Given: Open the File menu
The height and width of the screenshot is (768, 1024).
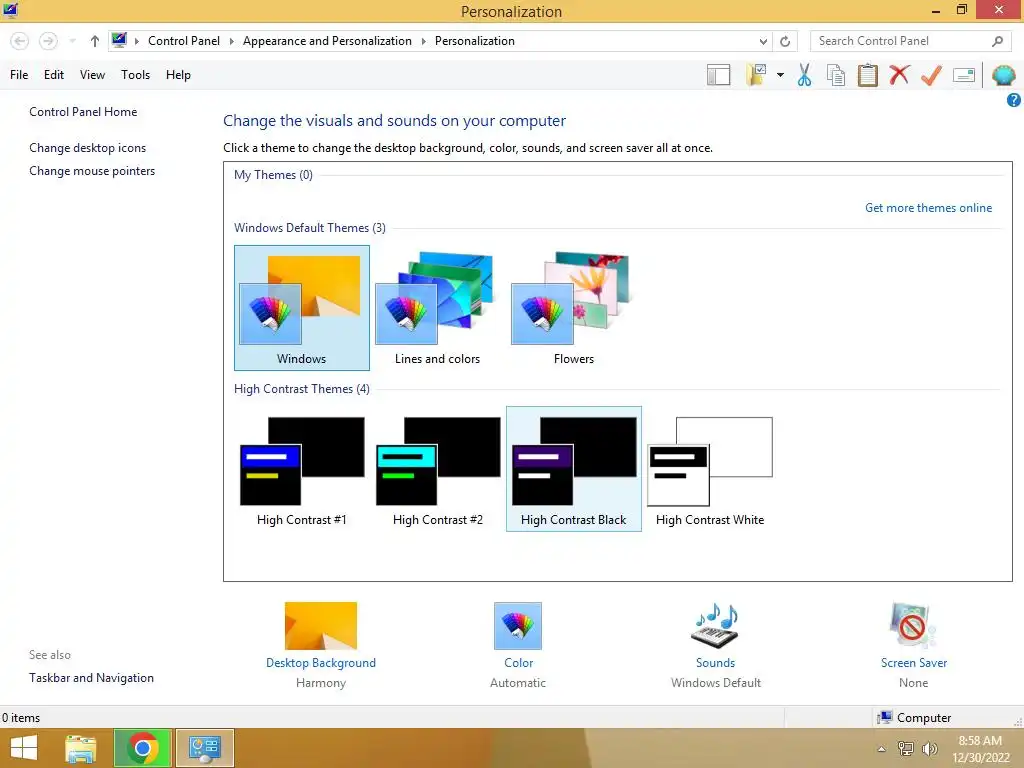Looking at the screenshot, I should (x=19, y=75).
